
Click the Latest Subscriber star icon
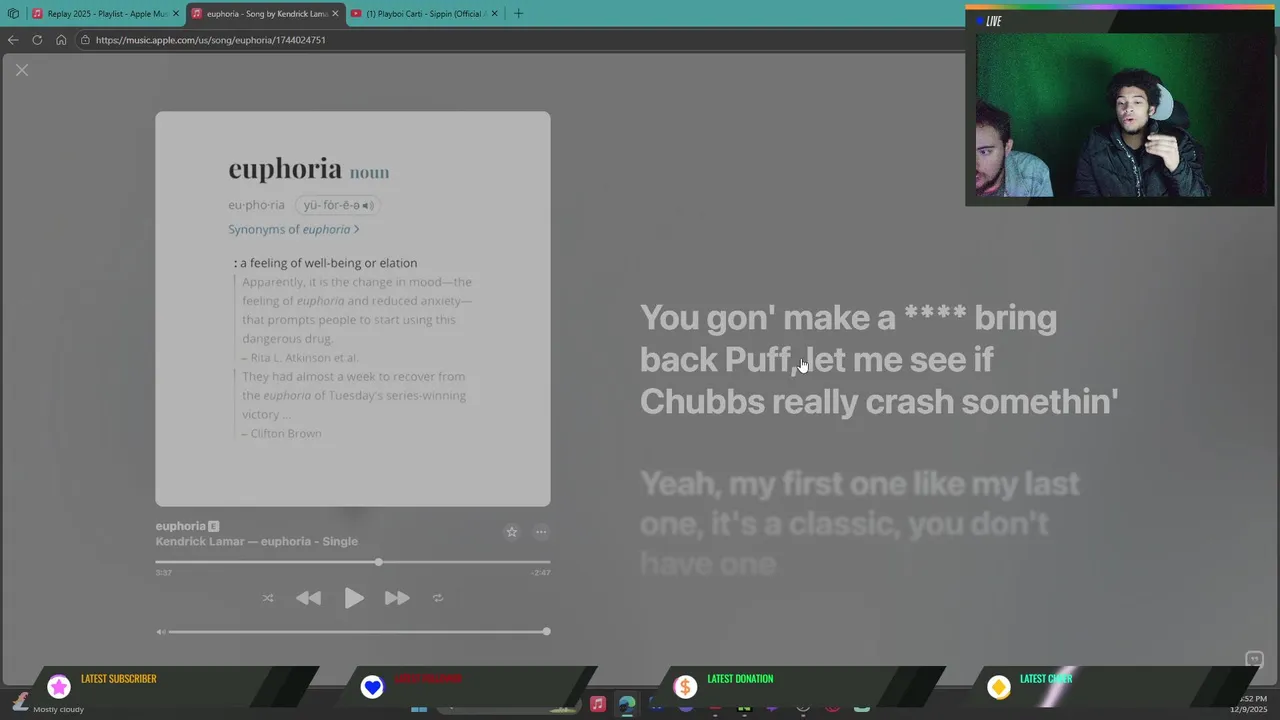[x=59, y=687]
